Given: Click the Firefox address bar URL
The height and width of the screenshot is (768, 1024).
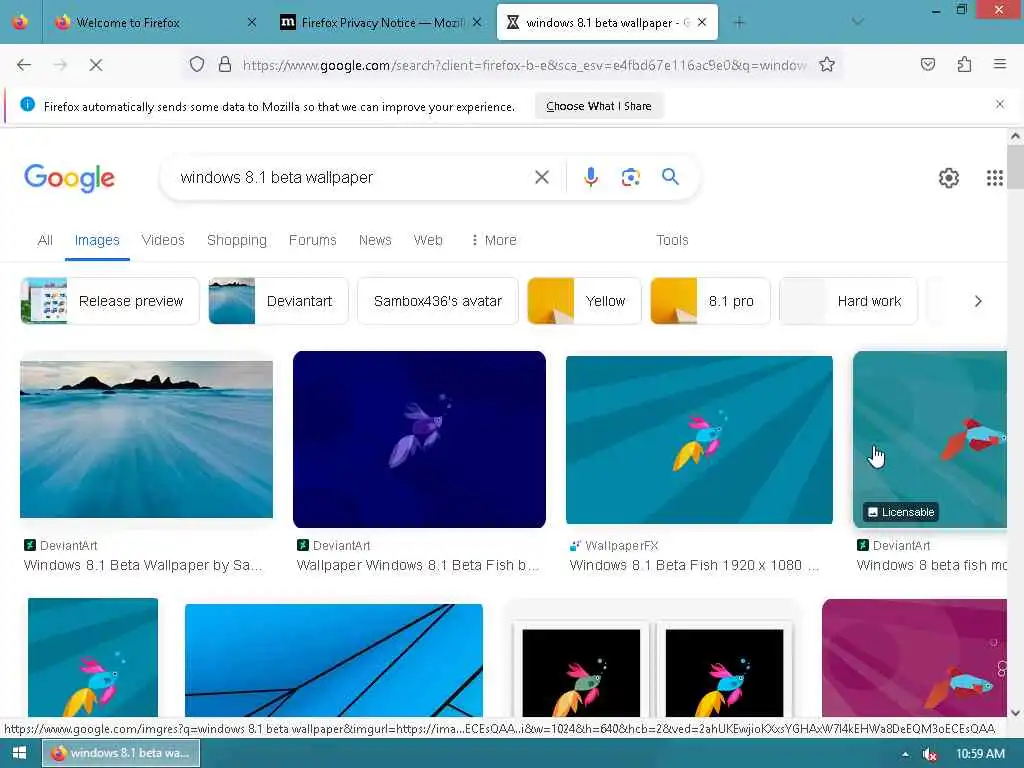Looking at the screenshot, I should (x=524, y=65).
